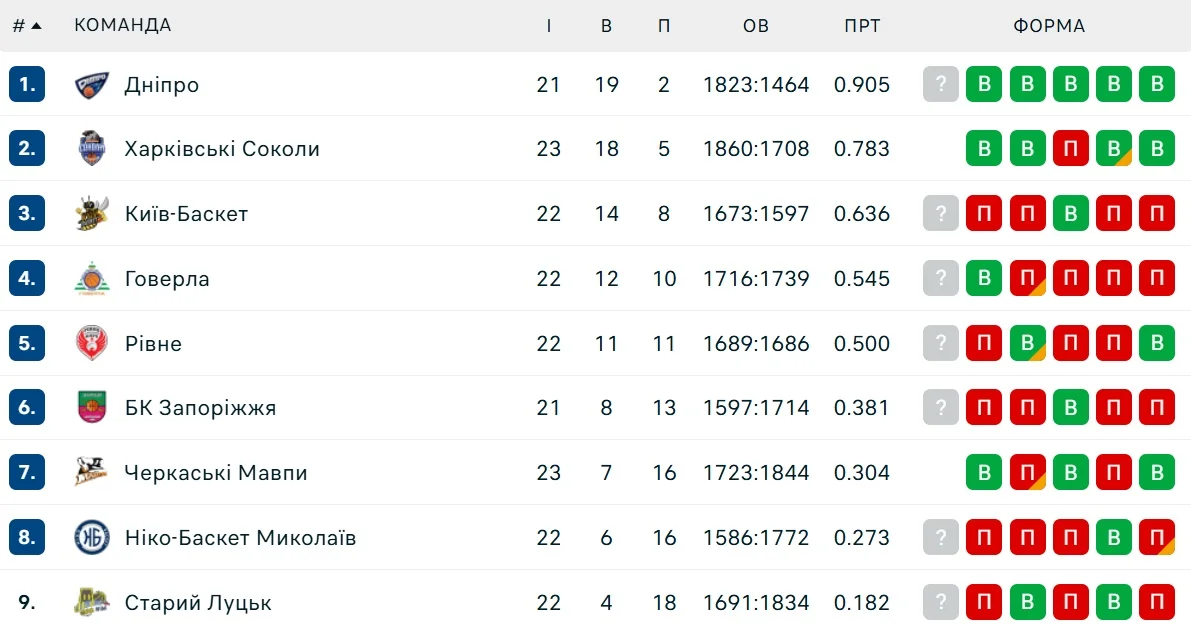This screenshot has height=630, width=1191.
Task: Click the ОВ column header
Action: (756, 26)
